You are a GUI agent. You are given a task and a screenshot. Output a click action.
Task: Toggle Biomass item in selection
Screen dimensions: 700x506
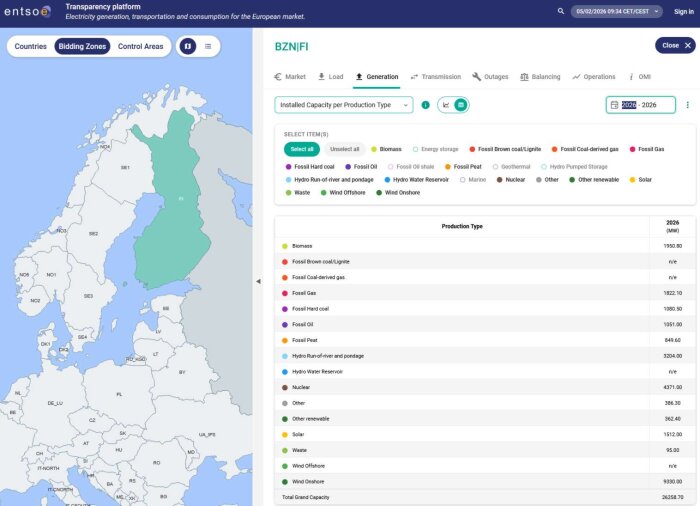[386, 149]
